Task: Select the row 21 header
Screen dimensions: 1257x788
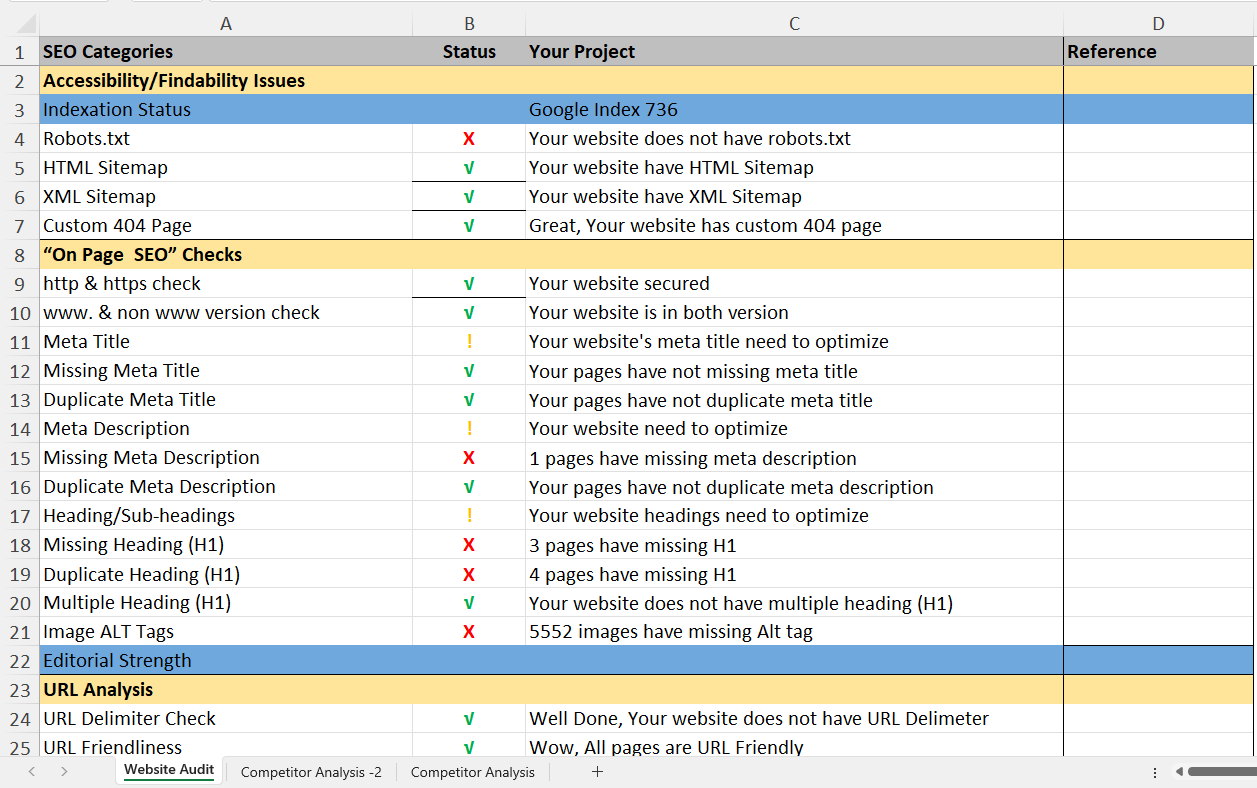Action: (19, 631)
